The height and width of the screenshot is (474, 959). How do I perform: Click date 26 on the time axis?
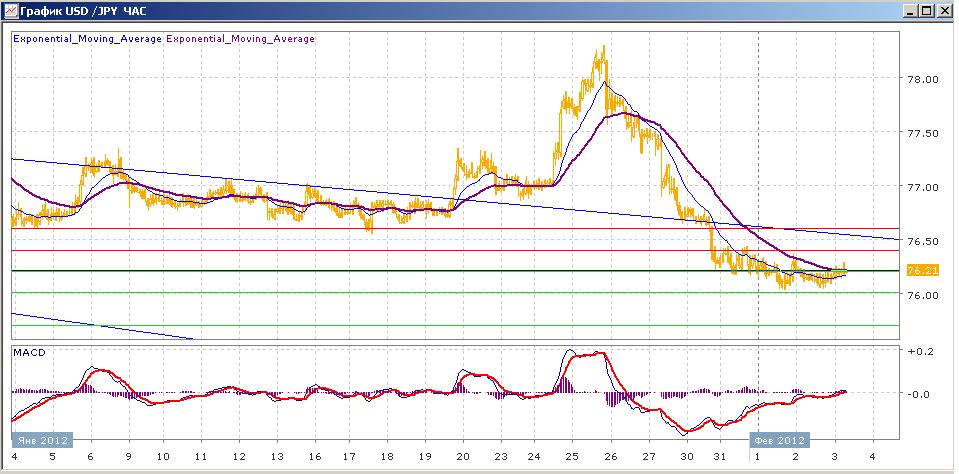(611, 457)
